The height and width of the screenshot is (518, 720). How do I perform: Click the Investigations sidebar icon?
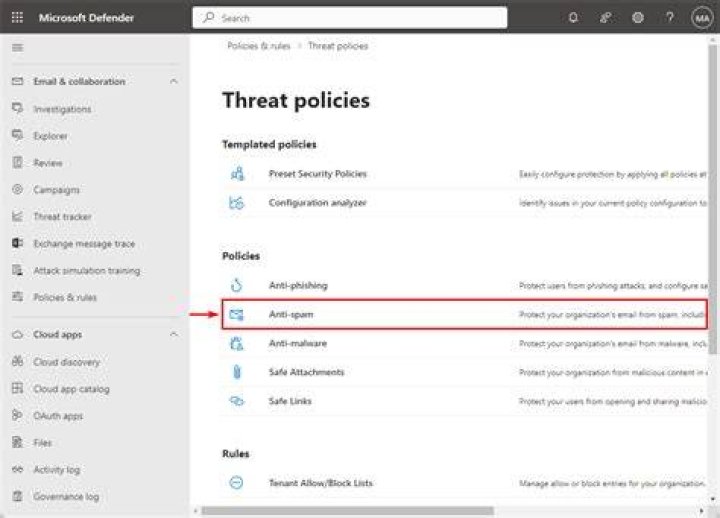click(x=17, y=108)
